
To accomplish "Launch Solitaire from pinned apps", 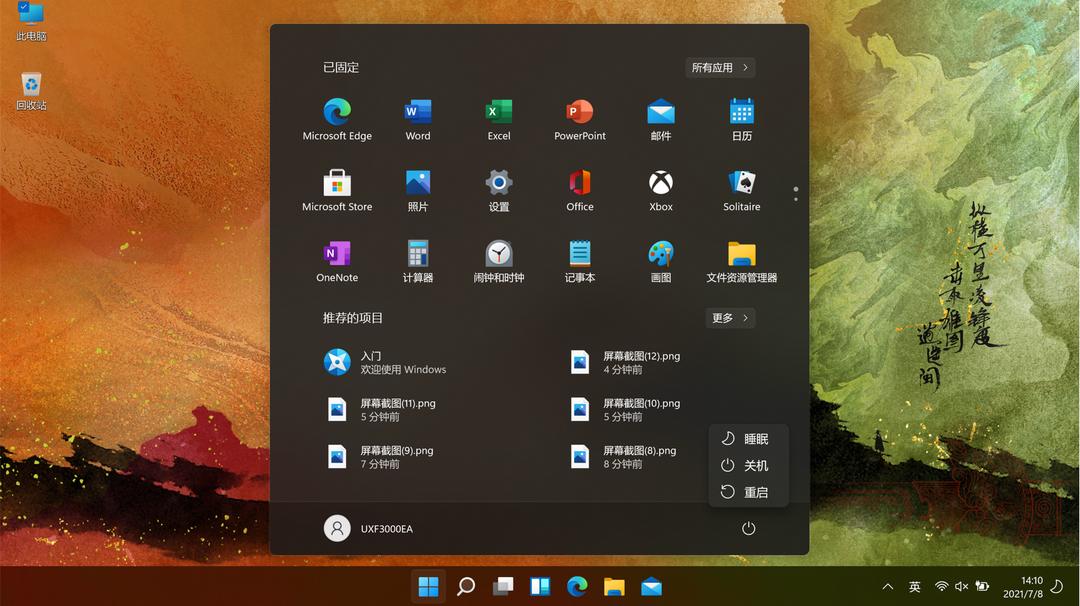I will point(741,188).
